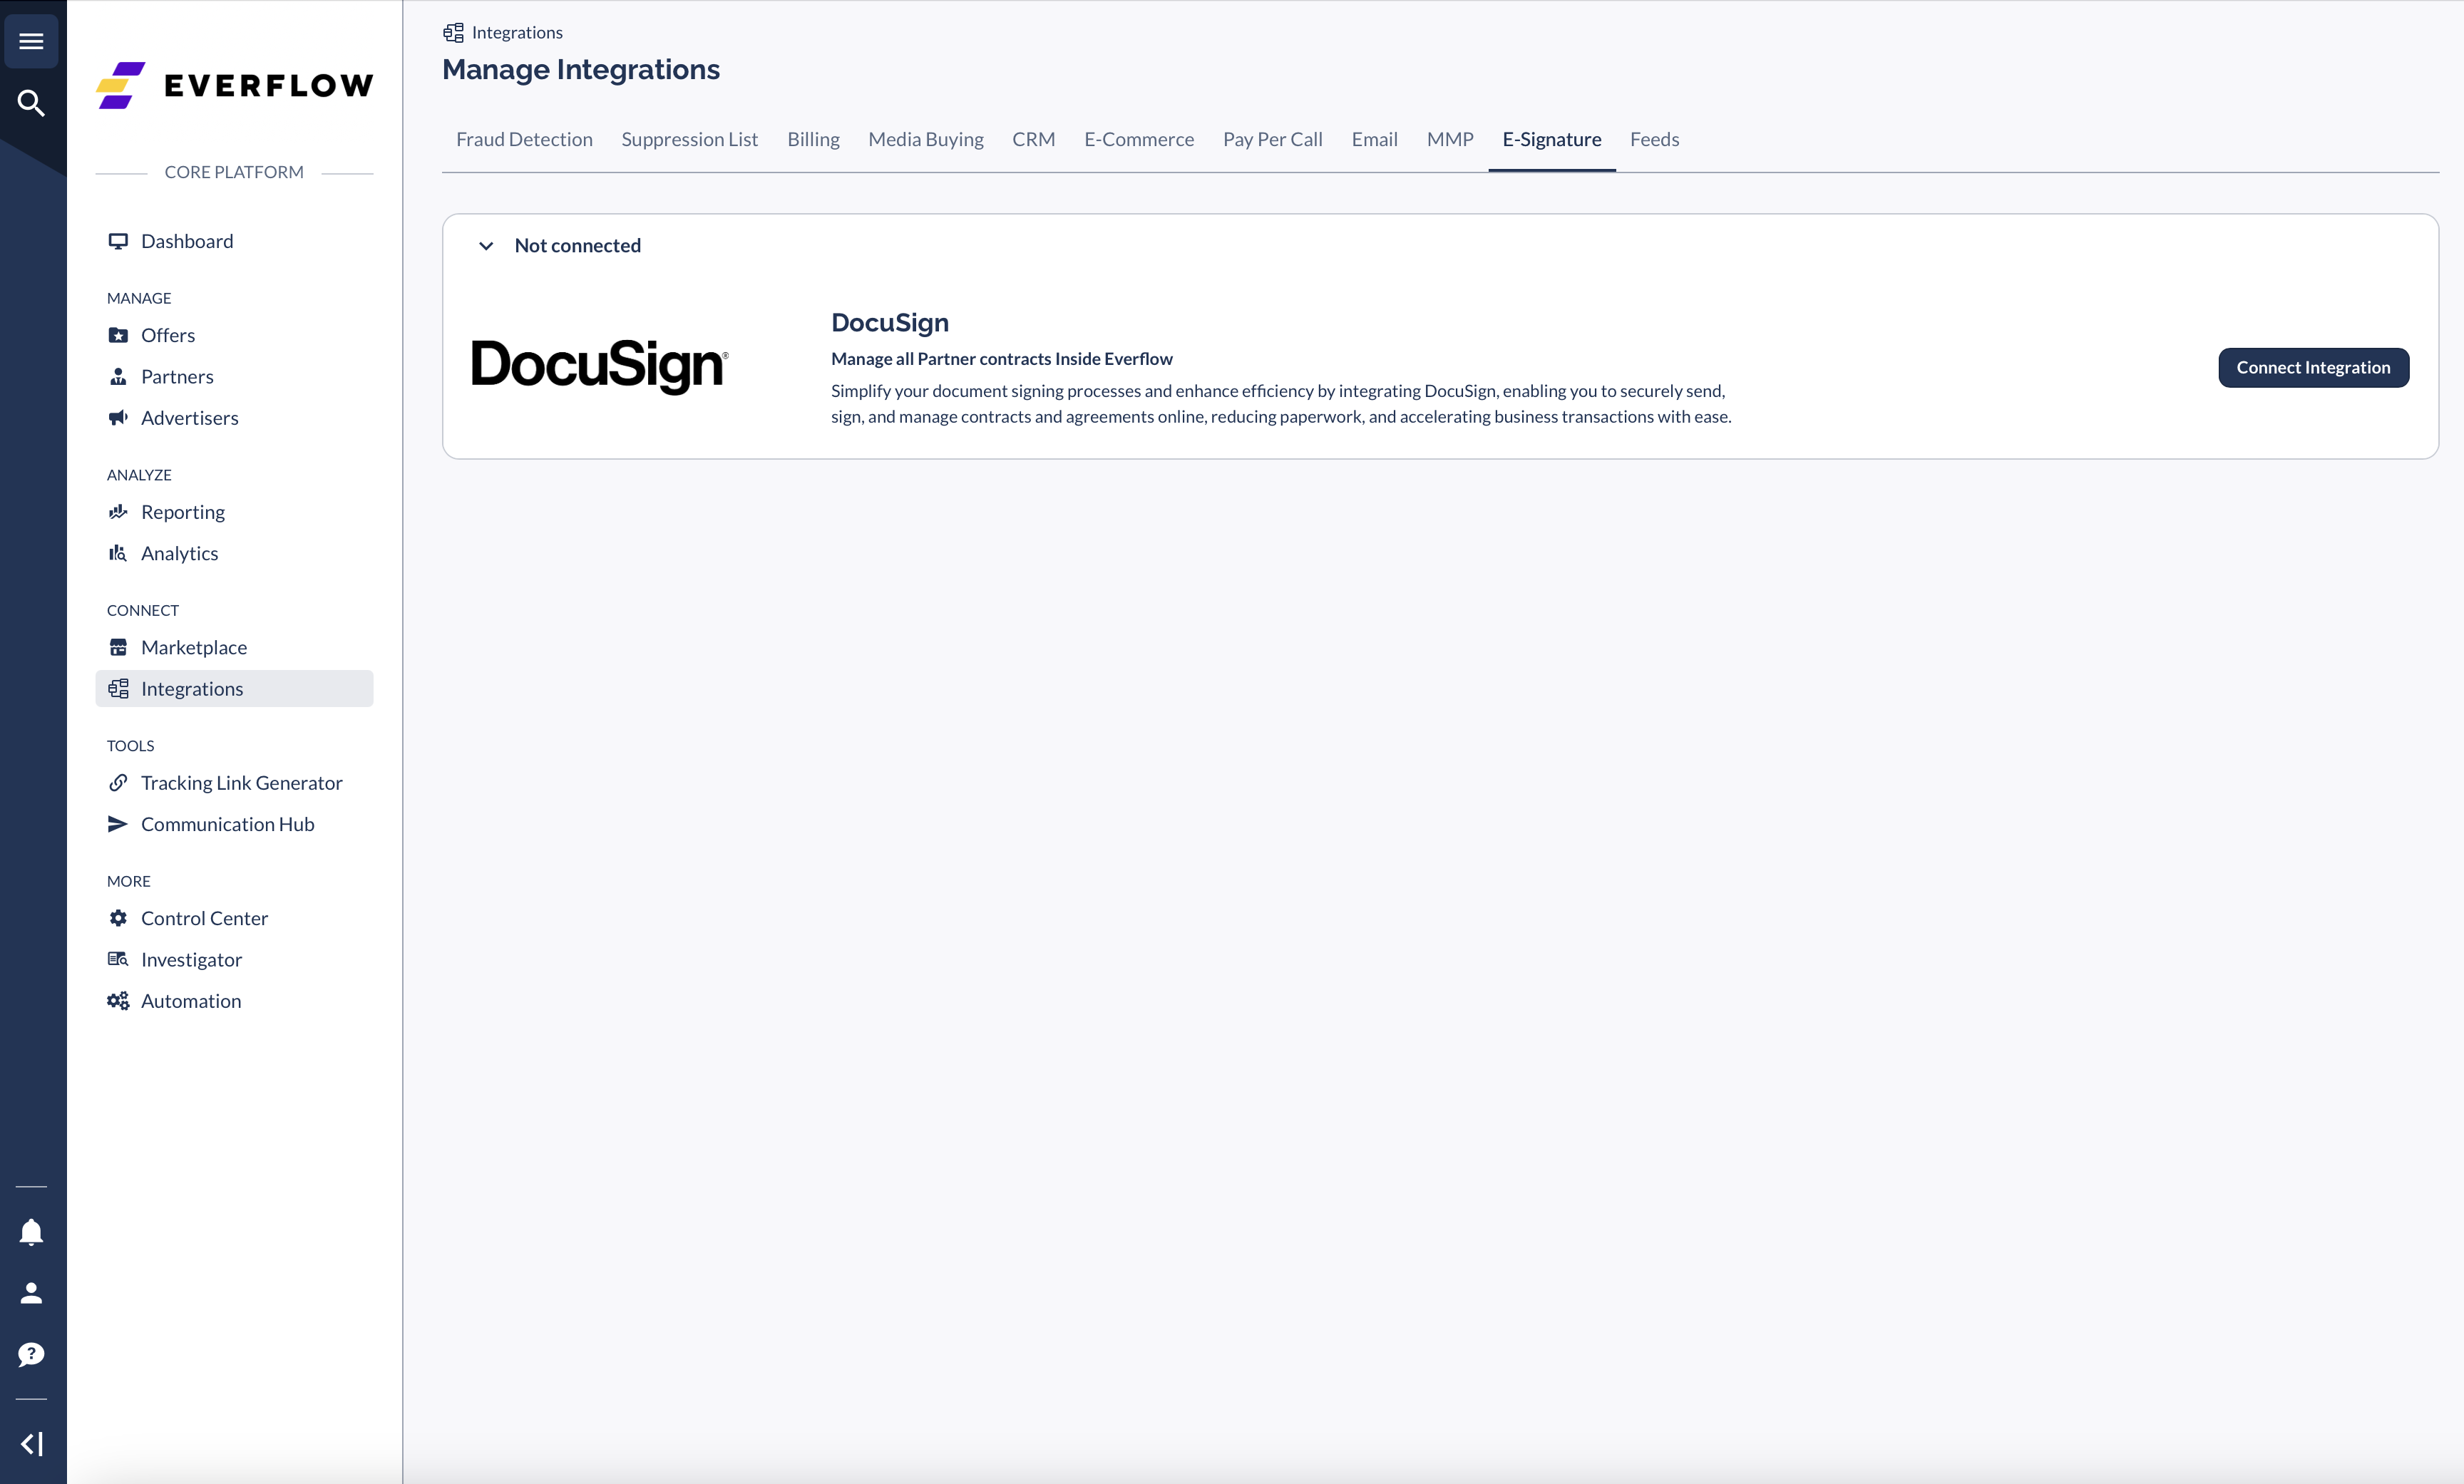
Task: Click the "Manage Integrations" page heading
Action: point(581,69)
